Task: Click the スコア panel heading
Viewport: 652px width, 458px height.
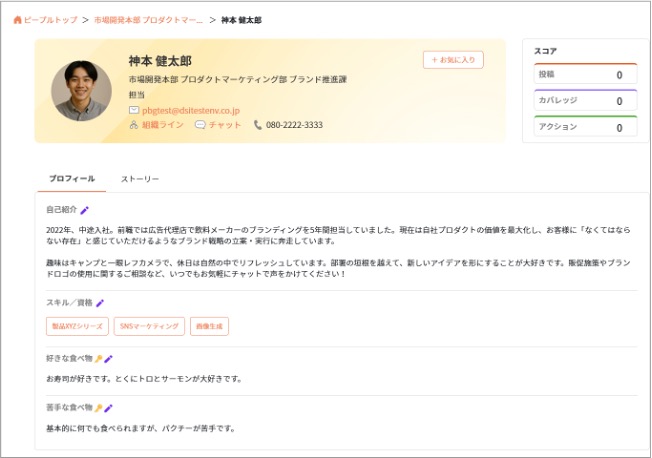Action: pyautogui.click(x=545, y=51)
